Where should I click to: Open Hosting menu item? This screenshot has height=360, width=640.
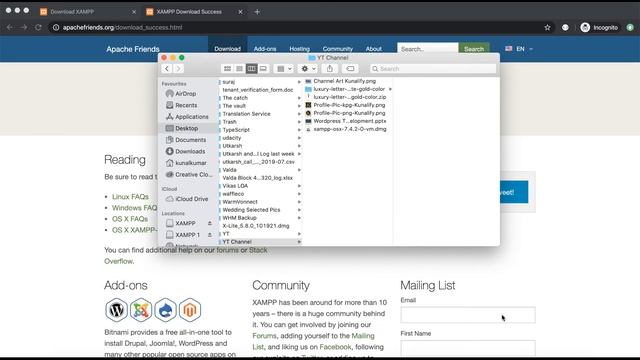300,49
